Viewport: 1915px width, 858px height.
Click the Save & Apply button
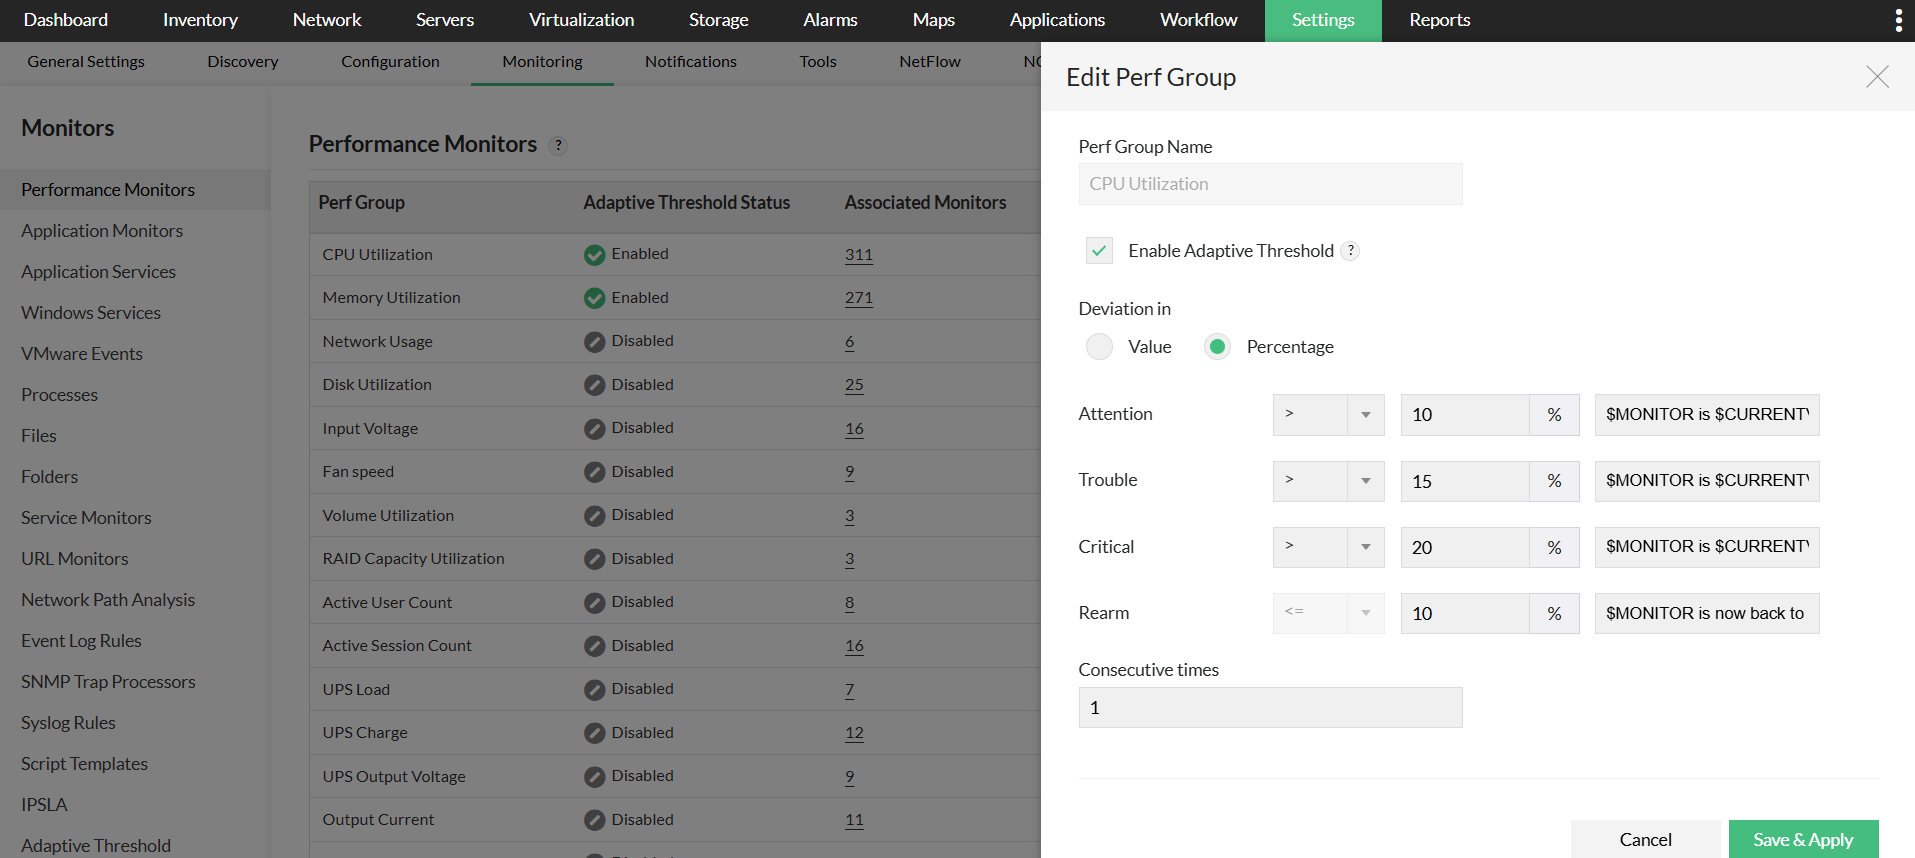point(1803,840)
